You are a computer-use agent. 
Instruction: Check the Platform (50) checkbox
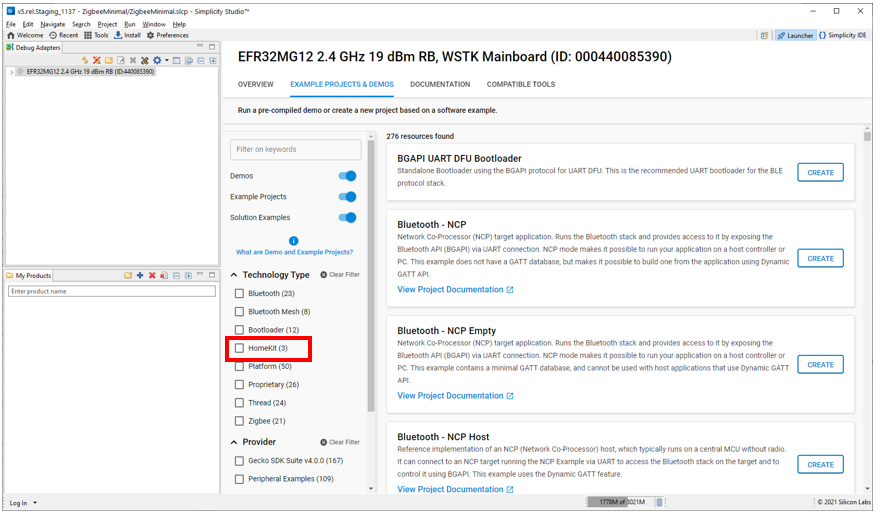[x=240, y=366]
